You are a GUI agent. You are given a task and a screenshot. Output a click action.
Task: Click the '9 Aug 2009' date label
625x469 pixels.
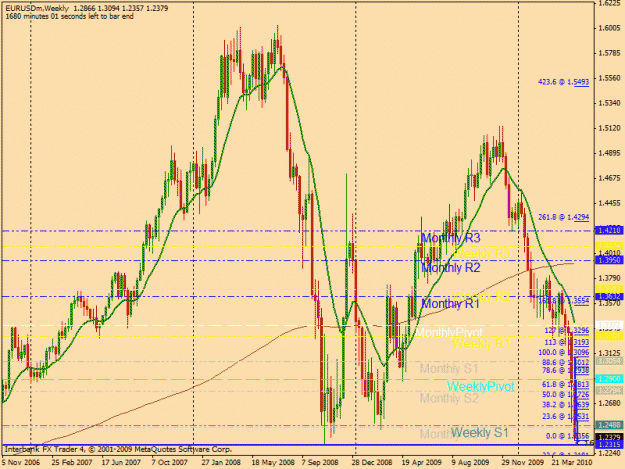click(x=470, y=463)
